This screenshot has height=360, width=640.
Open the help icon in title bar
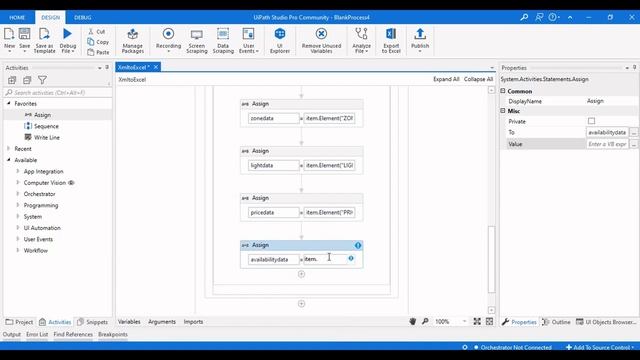553,17
